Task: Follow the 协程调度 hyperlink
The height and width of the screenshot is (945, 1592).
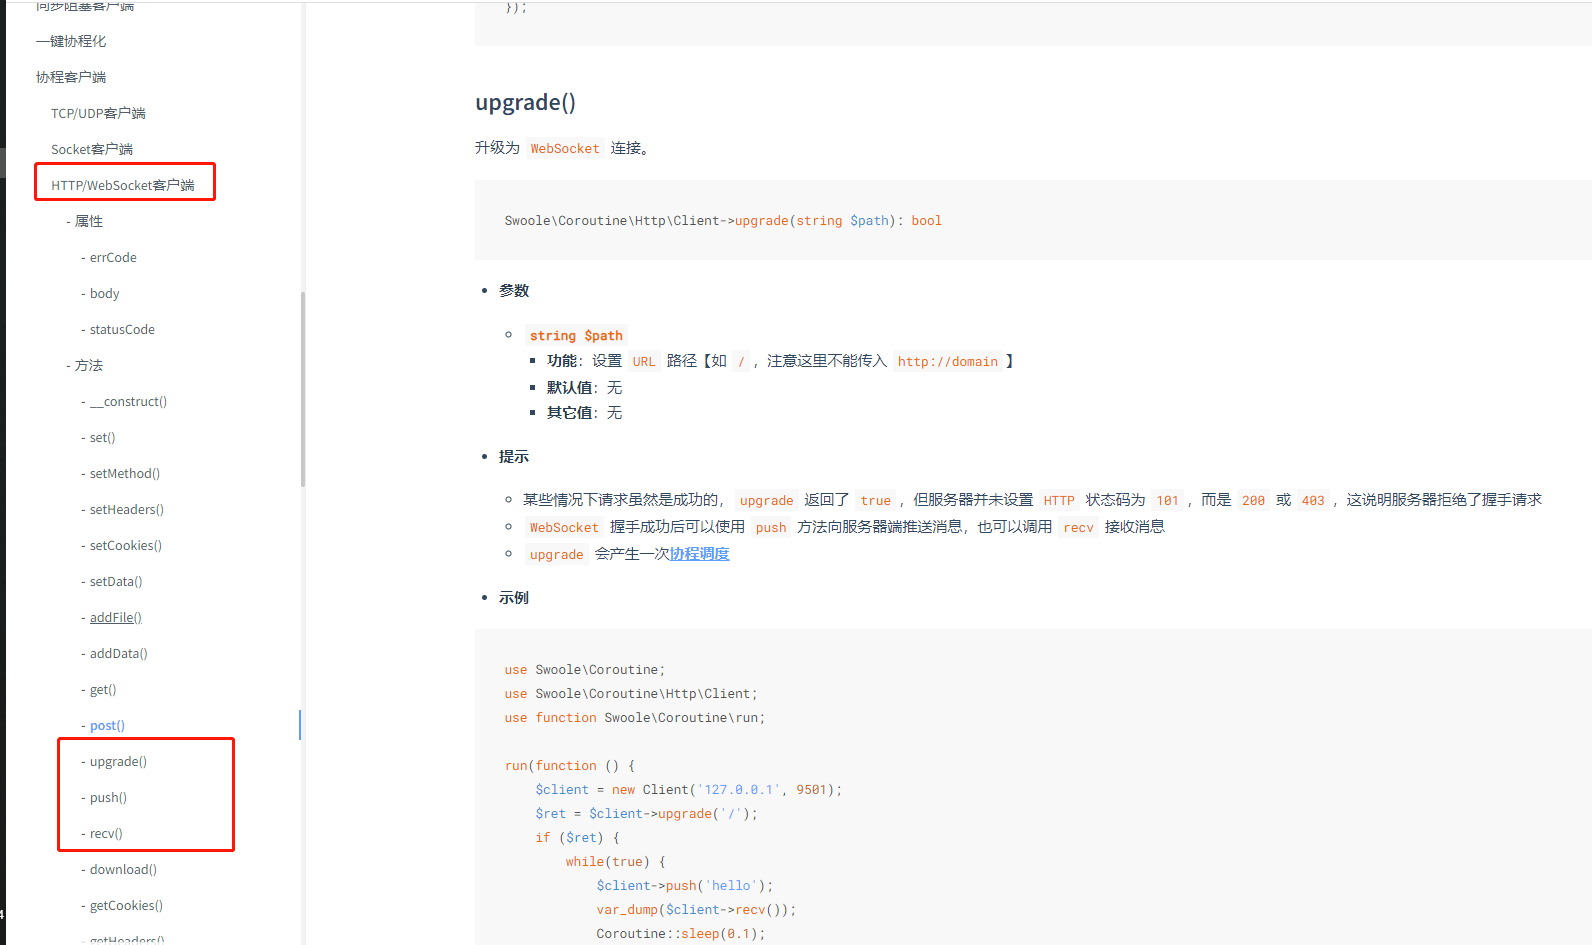Action: click(x=699, y=554)
